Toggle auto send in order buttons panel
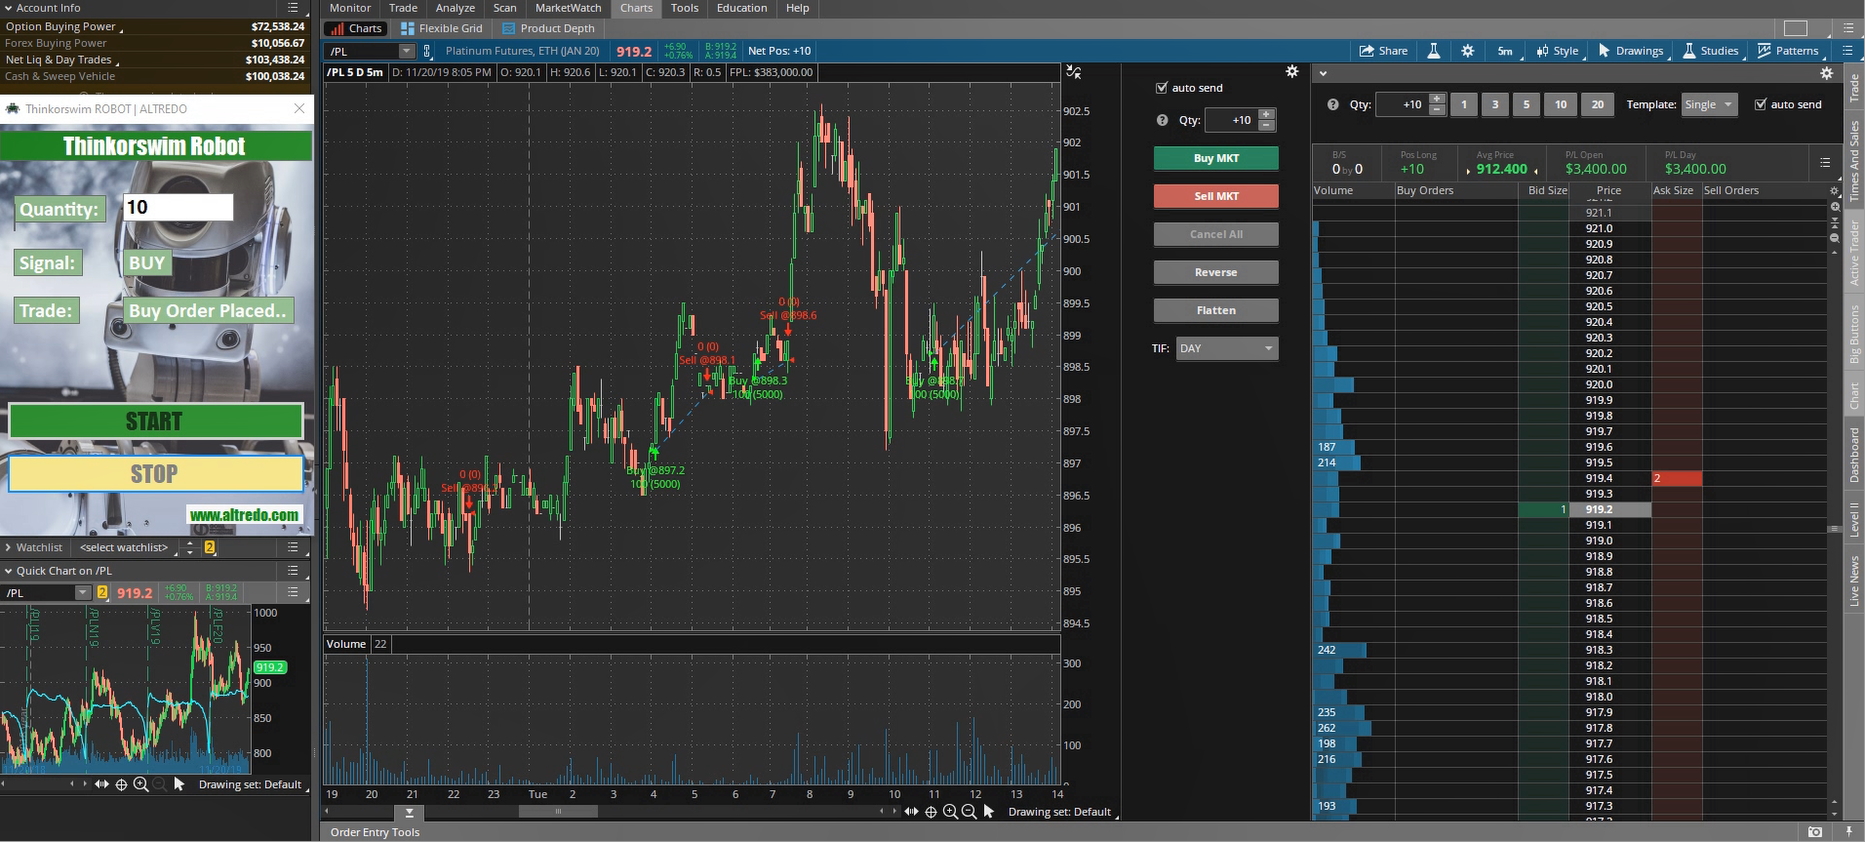This screenshot has height=842, width=1865. click(x=1161, y=88)
